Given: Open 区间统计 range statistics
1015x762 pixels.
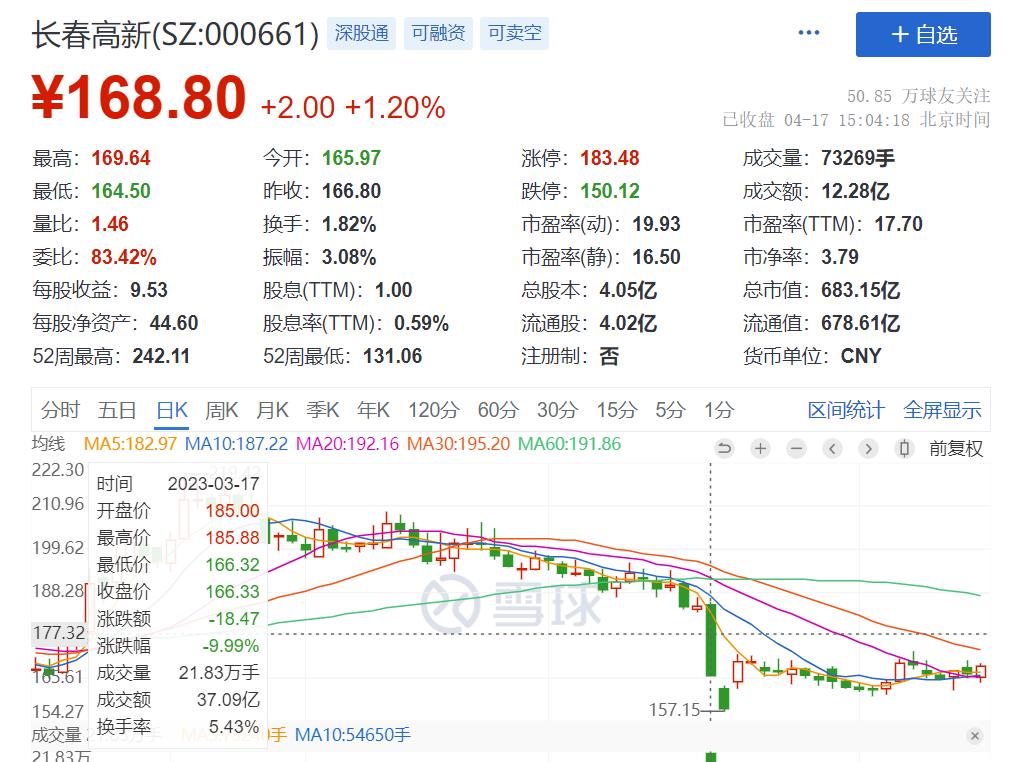Looking at the screenshot, I should point(846,410).
